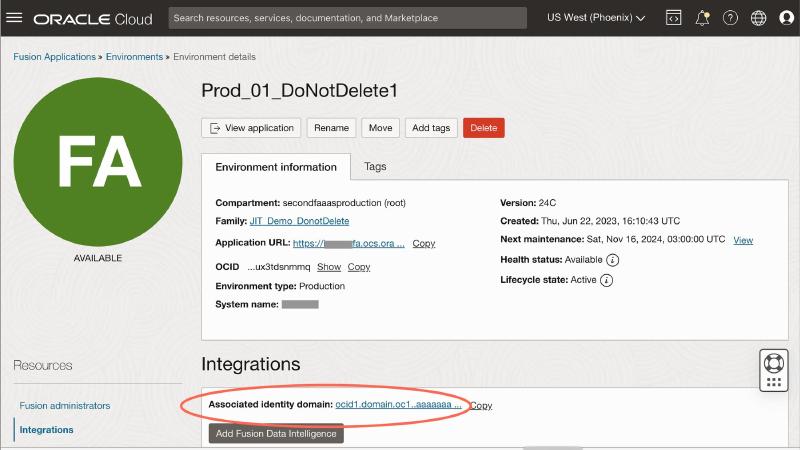Open Fusion administrators resource section
The image size is (800, 450).
[65, 405]
